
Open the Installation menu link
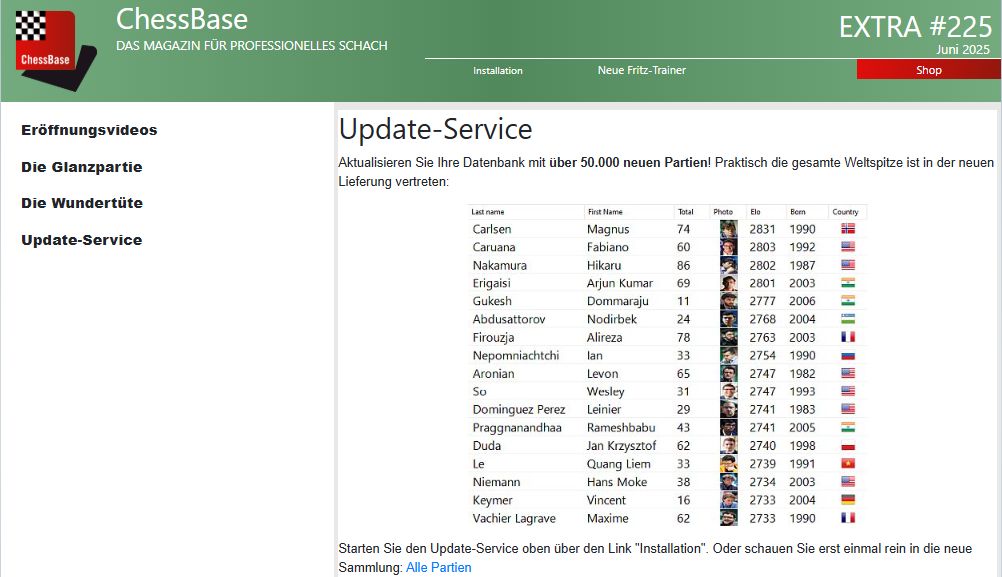[497, 71]
